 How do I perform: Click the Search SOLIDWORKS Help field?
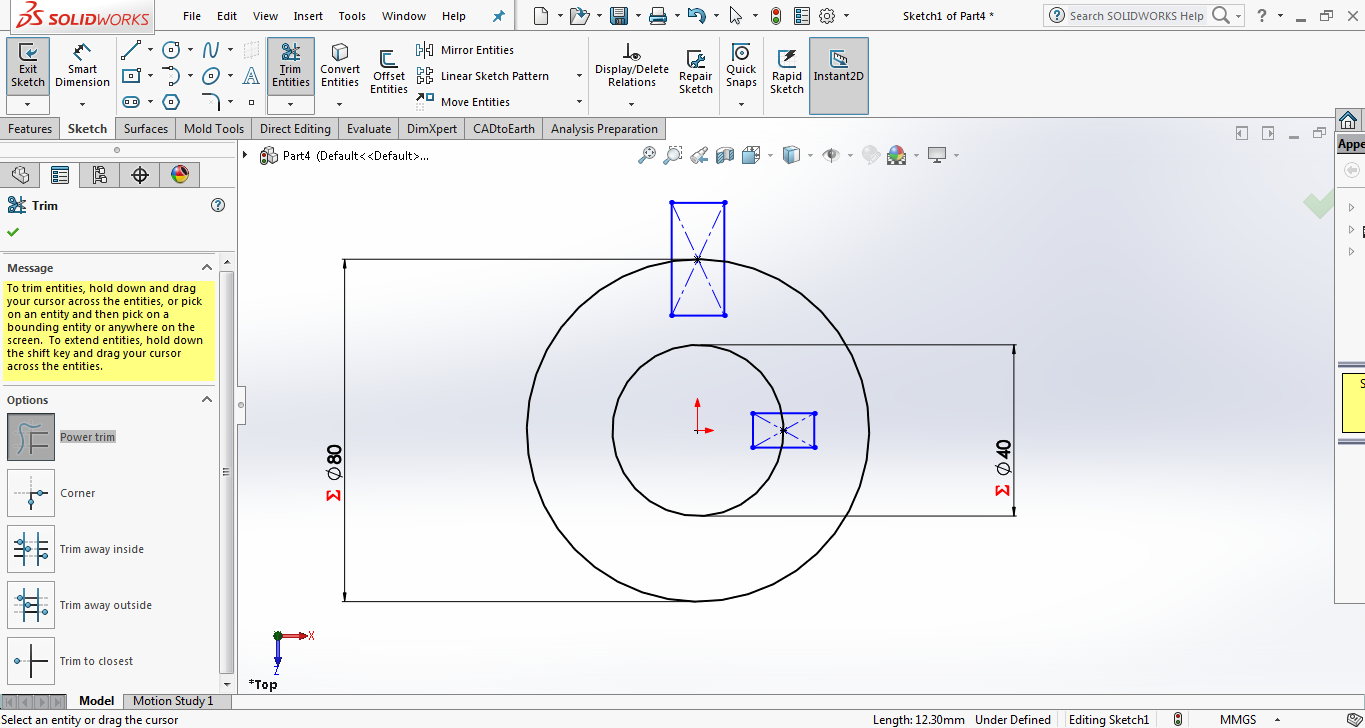point(1137,16)
